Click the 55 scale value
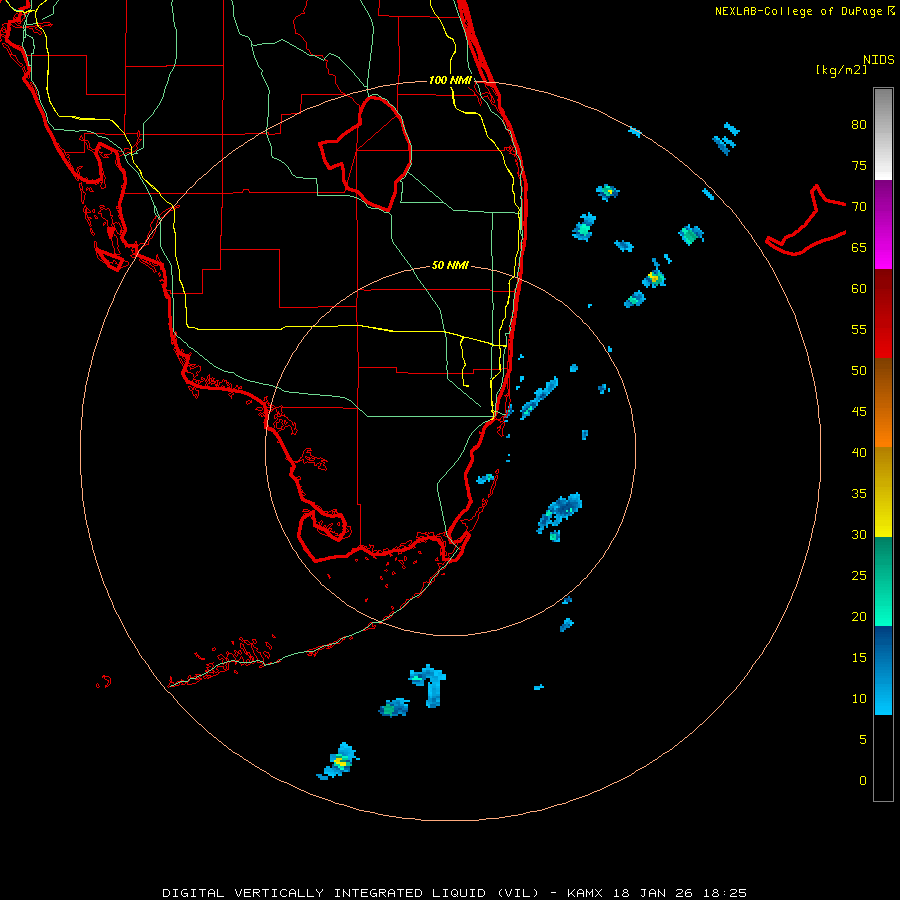Screen dimensions: 900x900 859,329
